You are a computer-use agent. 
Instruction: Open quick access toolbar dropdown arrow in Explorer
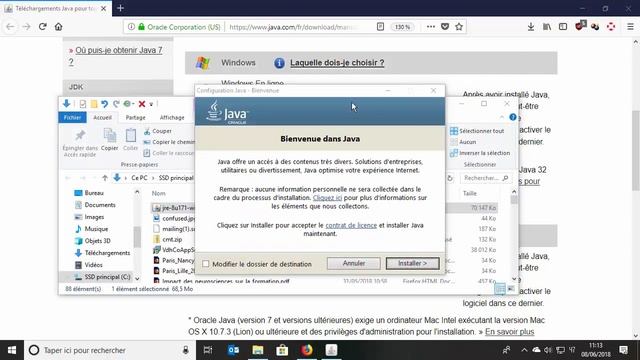pyautogui.click(x=151, y=104)
